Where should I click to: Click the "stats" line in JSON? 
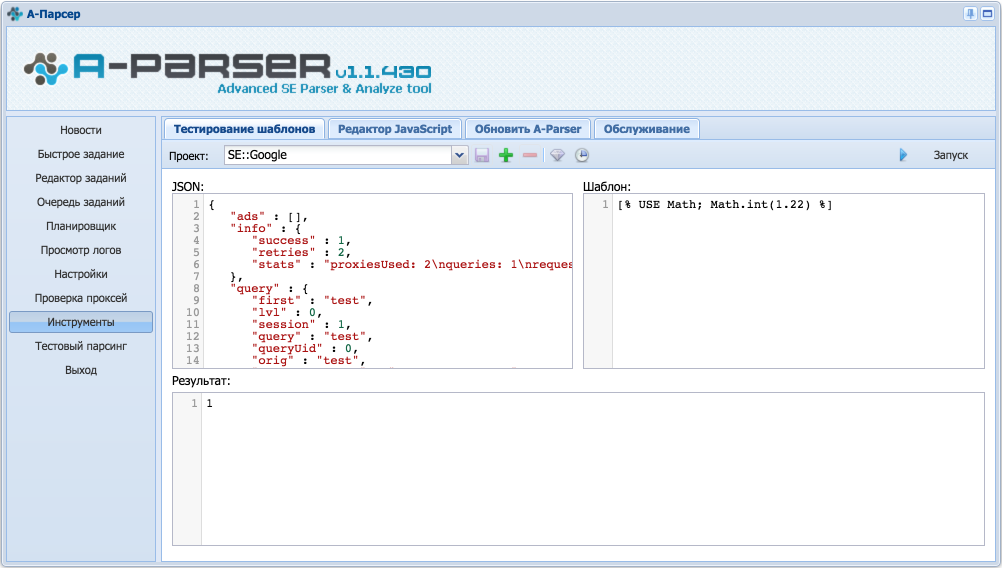(412, 265)
